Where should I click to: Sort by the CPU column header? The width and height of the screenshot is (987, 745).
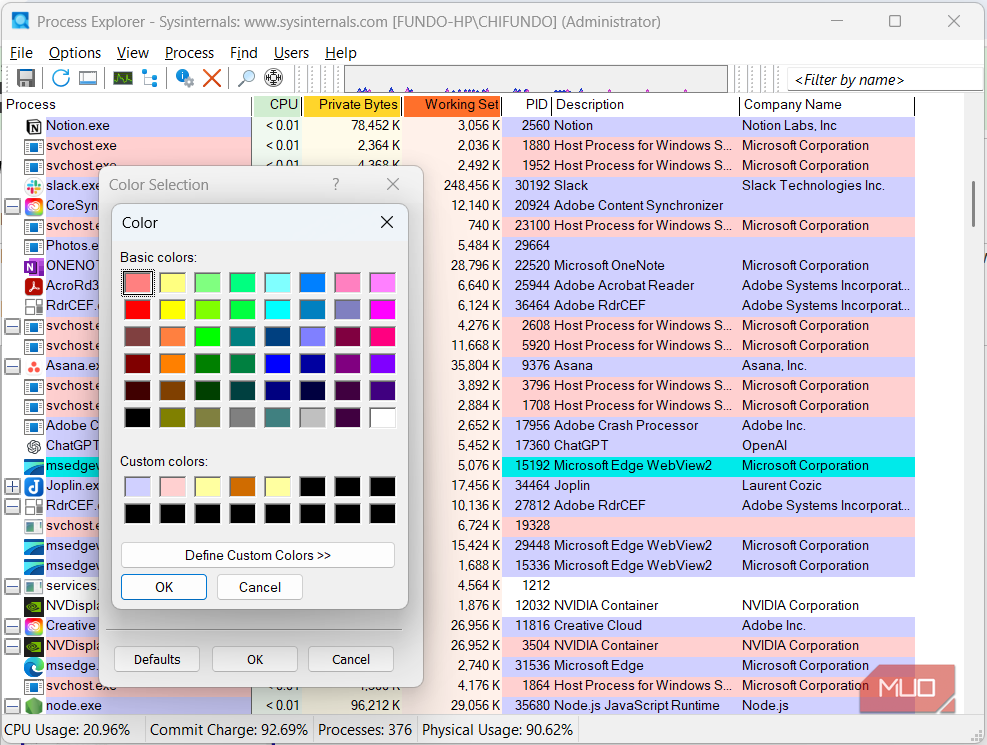278,105
